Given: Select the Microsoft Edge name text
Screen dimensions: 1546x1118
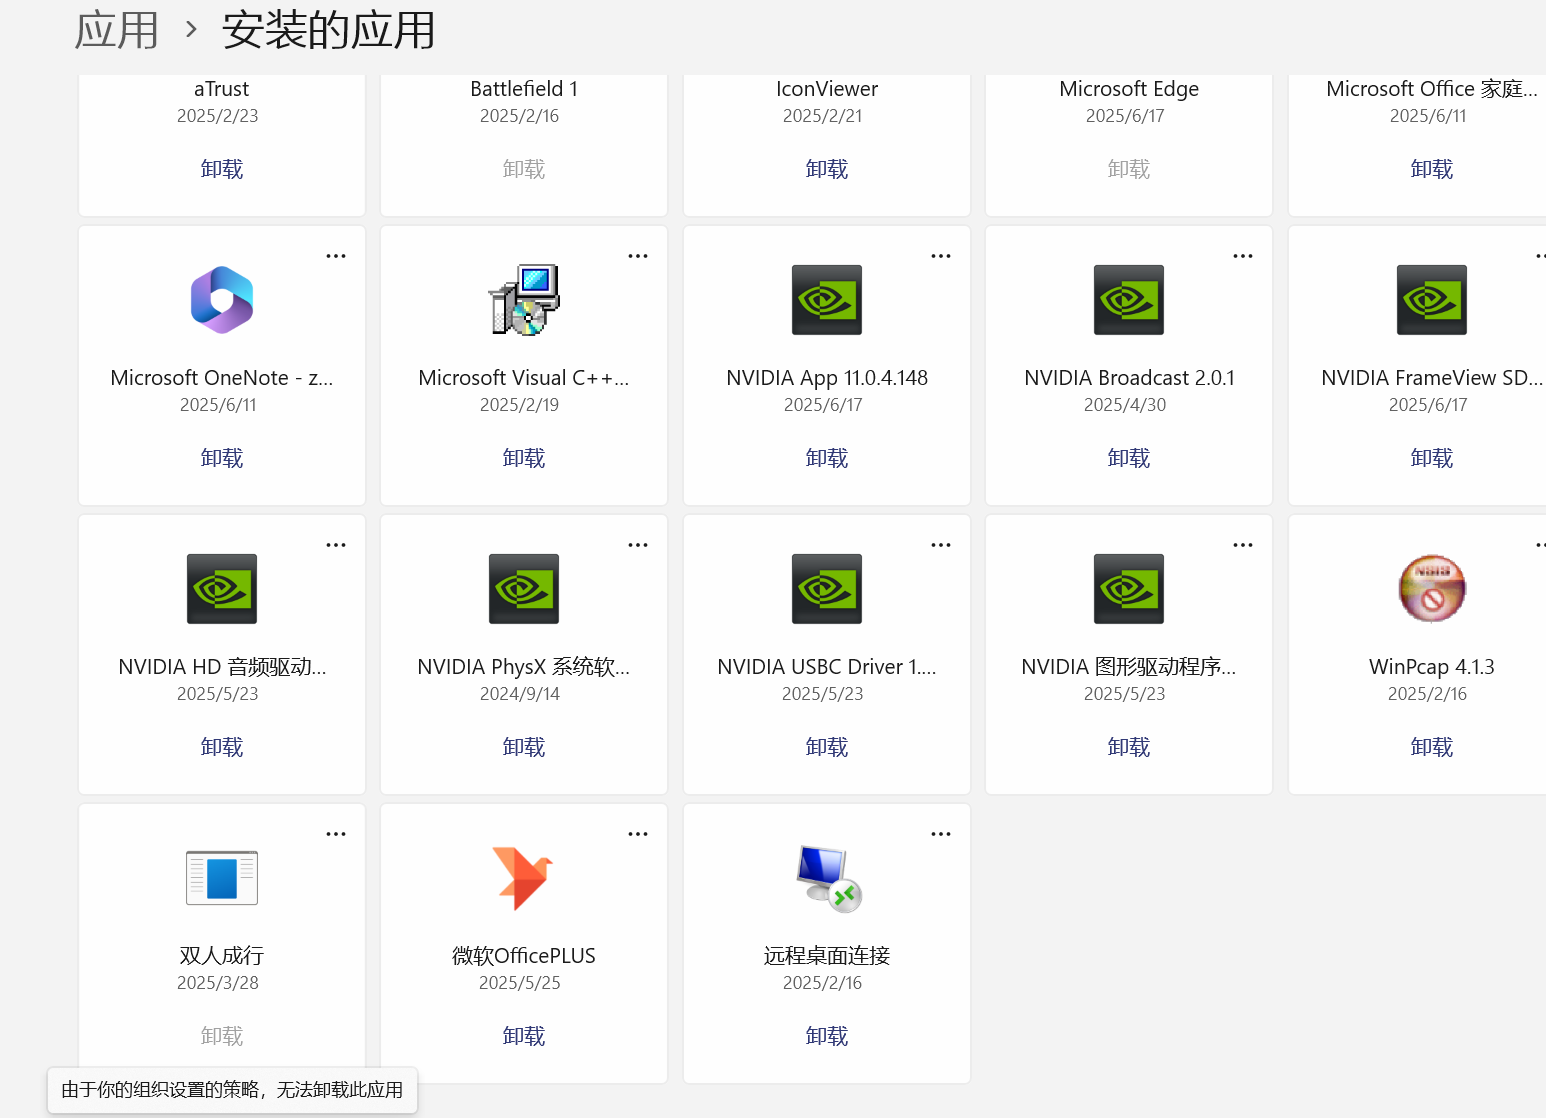Looking at the screenshot, I should (x=1129, y=89).
